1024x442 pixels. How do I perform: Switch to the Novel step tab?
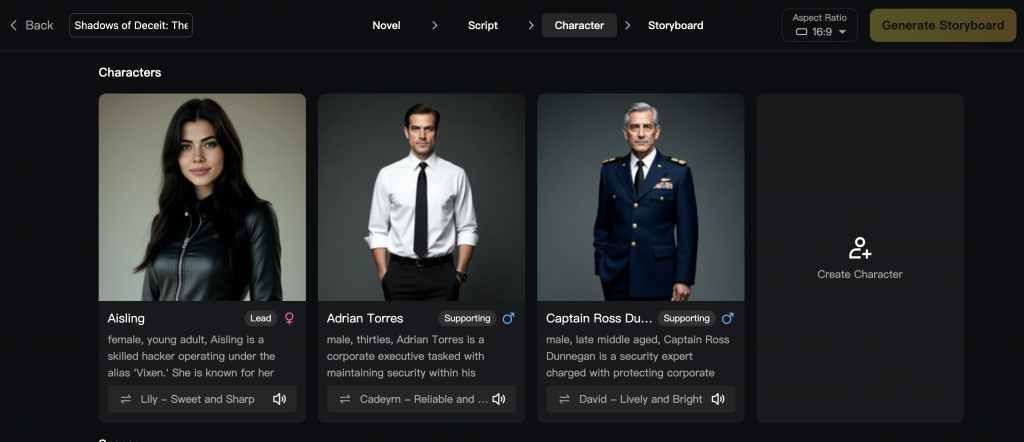386,25
